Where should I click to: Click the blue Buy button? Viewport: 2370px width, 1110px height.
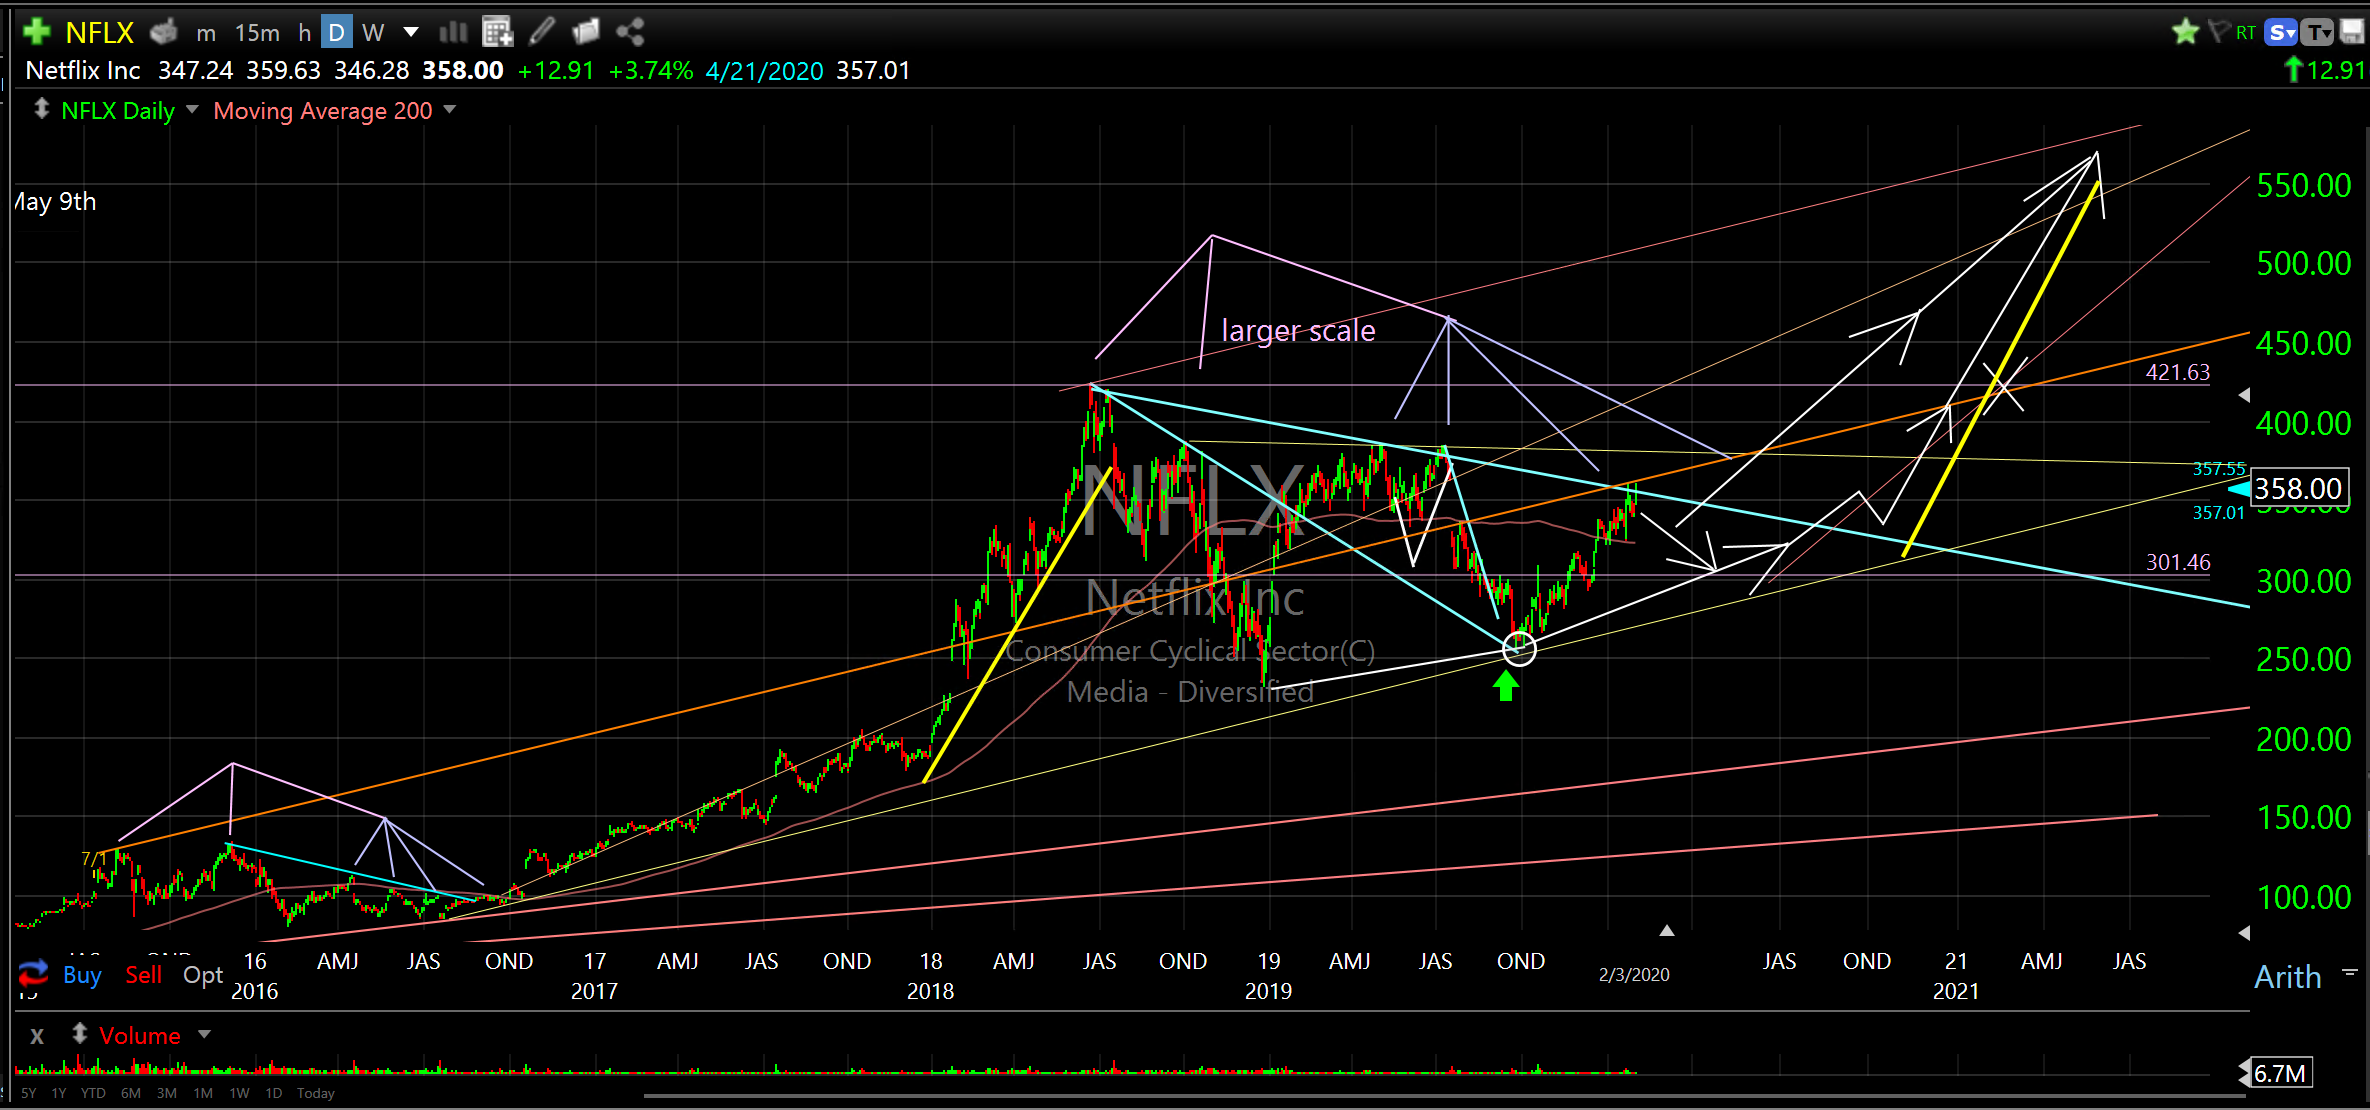82,975
